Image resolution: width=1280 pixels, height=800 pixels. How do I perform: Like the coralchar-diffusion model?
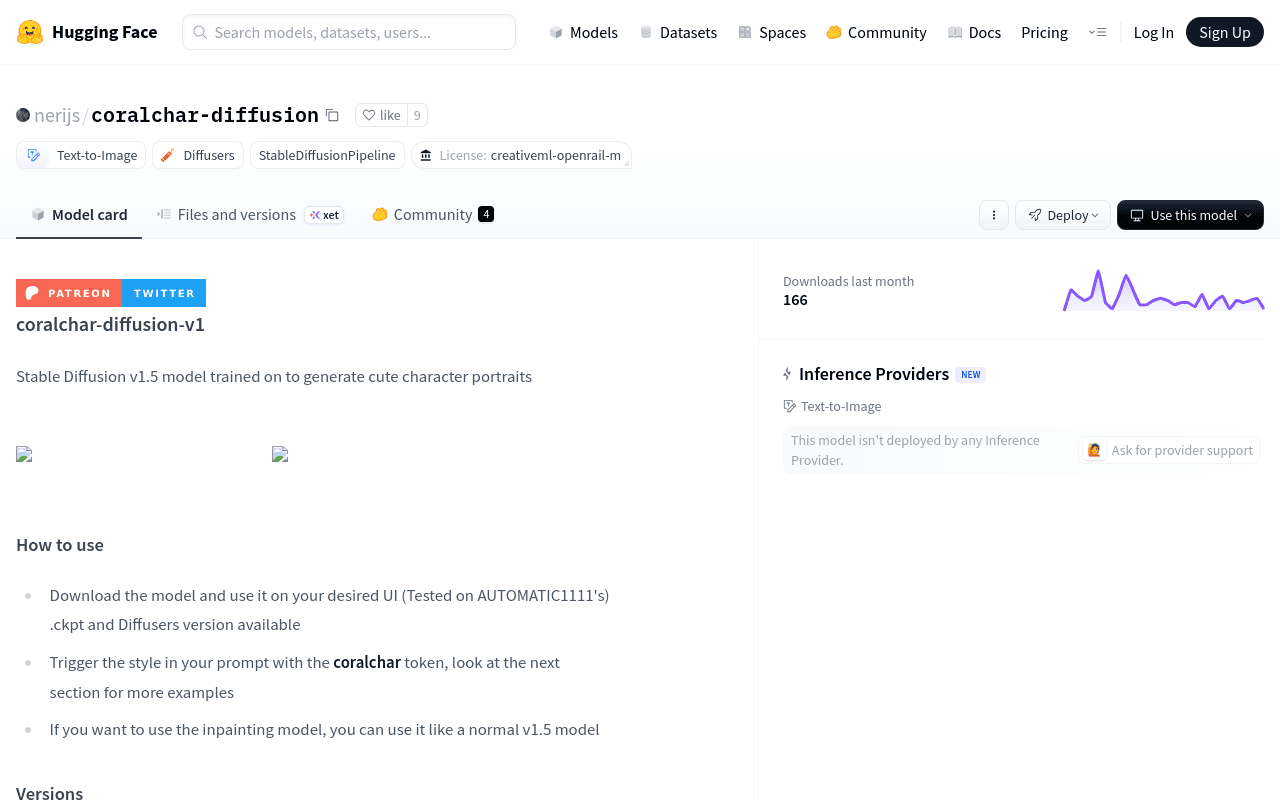(381, 115)
